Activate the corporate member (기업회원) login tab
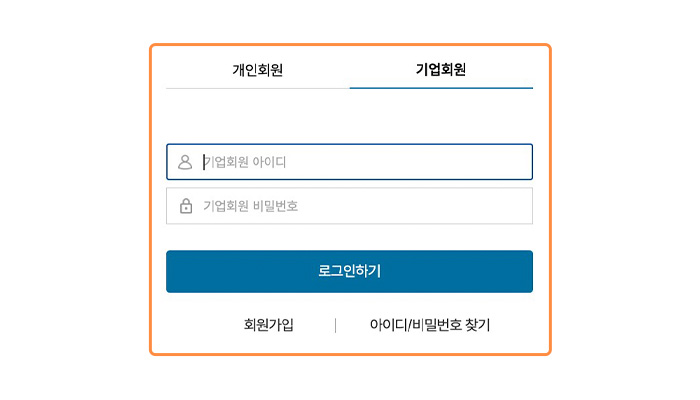The image size is (700, 400). [441, 70]
